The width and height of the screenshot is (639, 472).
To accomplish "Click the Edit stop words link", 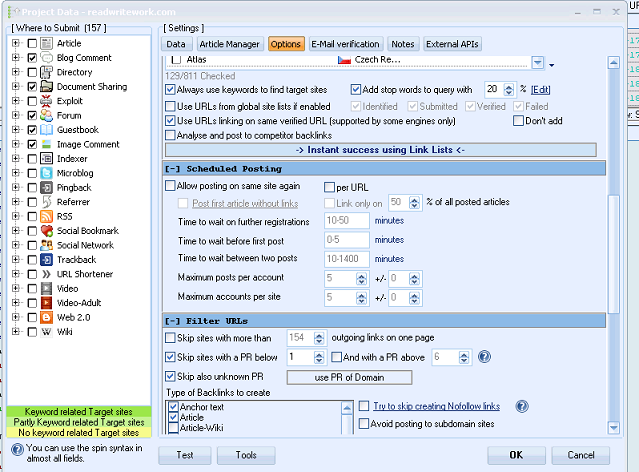I will click(541, 90).
